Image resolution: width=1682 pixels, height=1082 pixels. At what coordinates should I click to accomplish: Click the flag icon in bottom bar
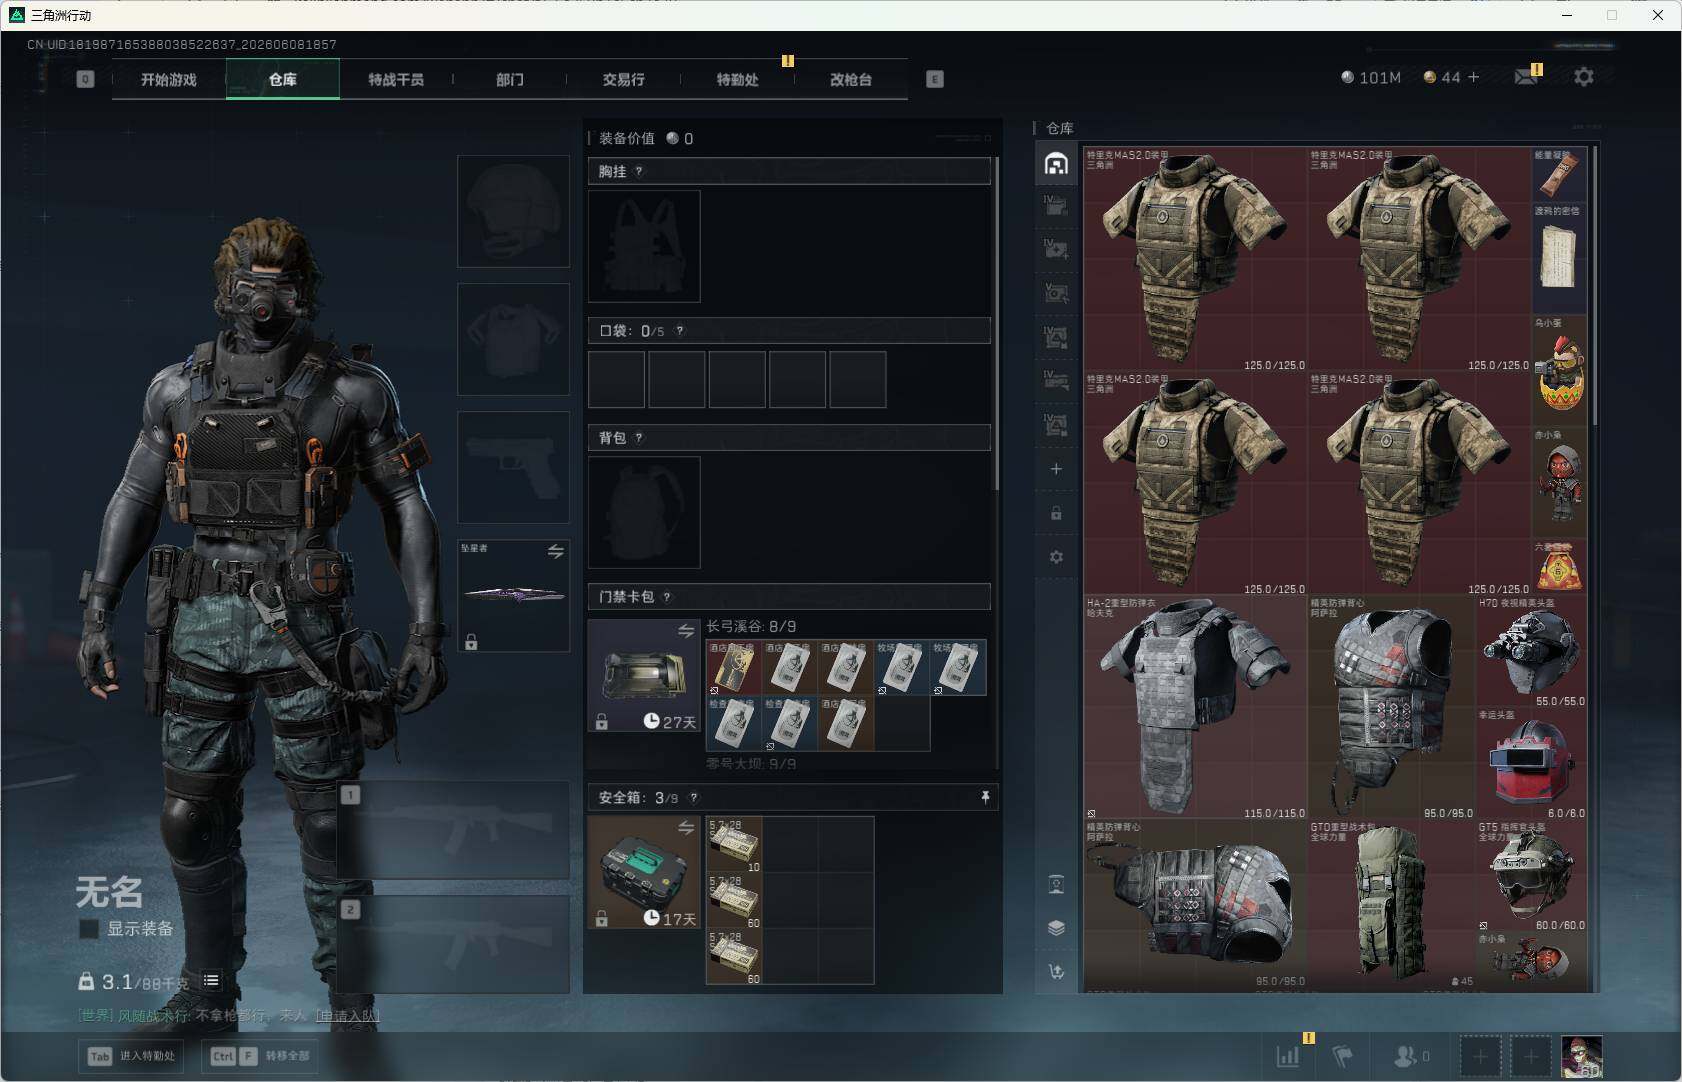tap(1343, 1055)
